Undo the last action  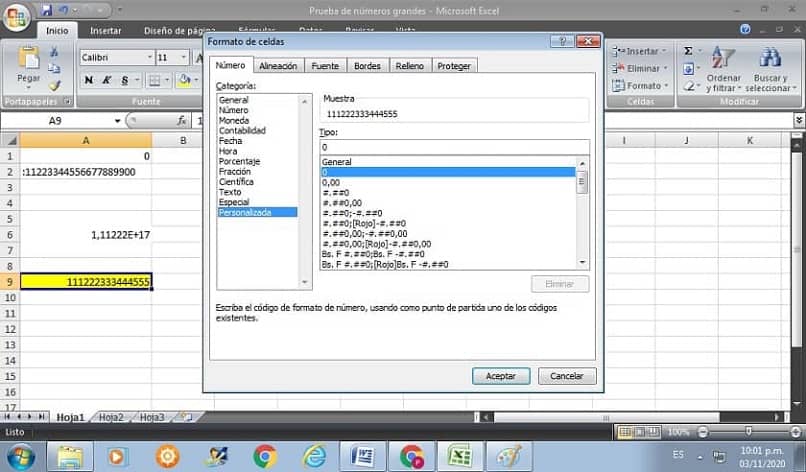tap(64, 10)
